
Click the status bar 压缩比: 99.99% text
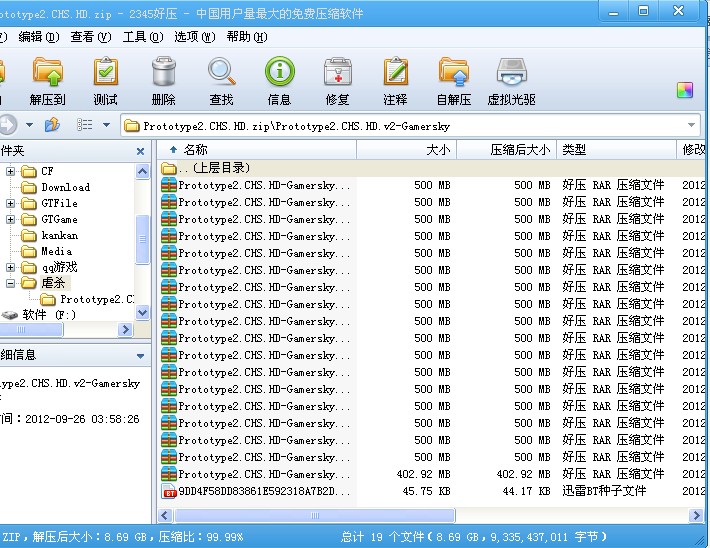[200, 537]
